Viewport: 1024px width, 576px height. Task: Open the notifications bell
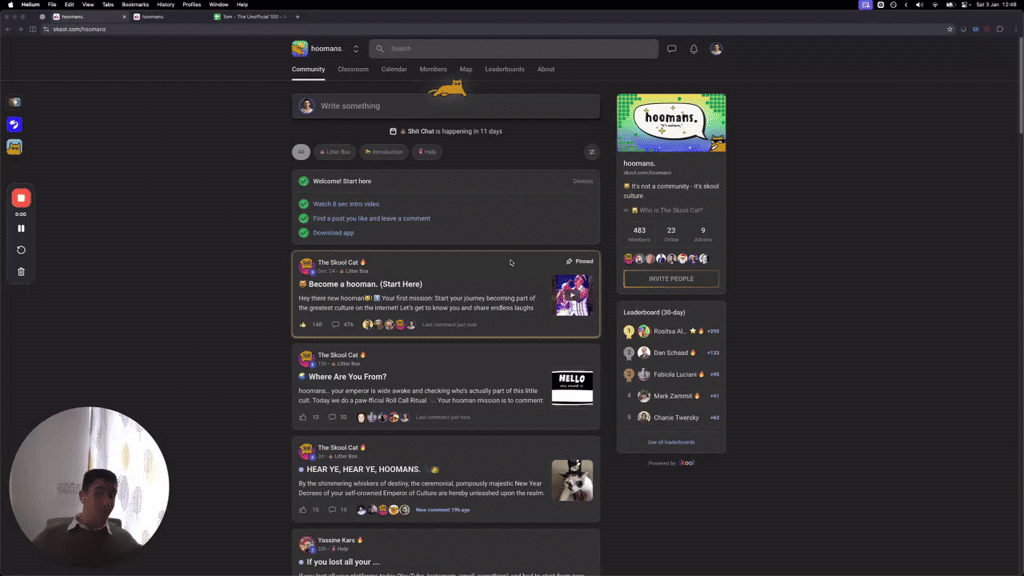tap(694, 48)
